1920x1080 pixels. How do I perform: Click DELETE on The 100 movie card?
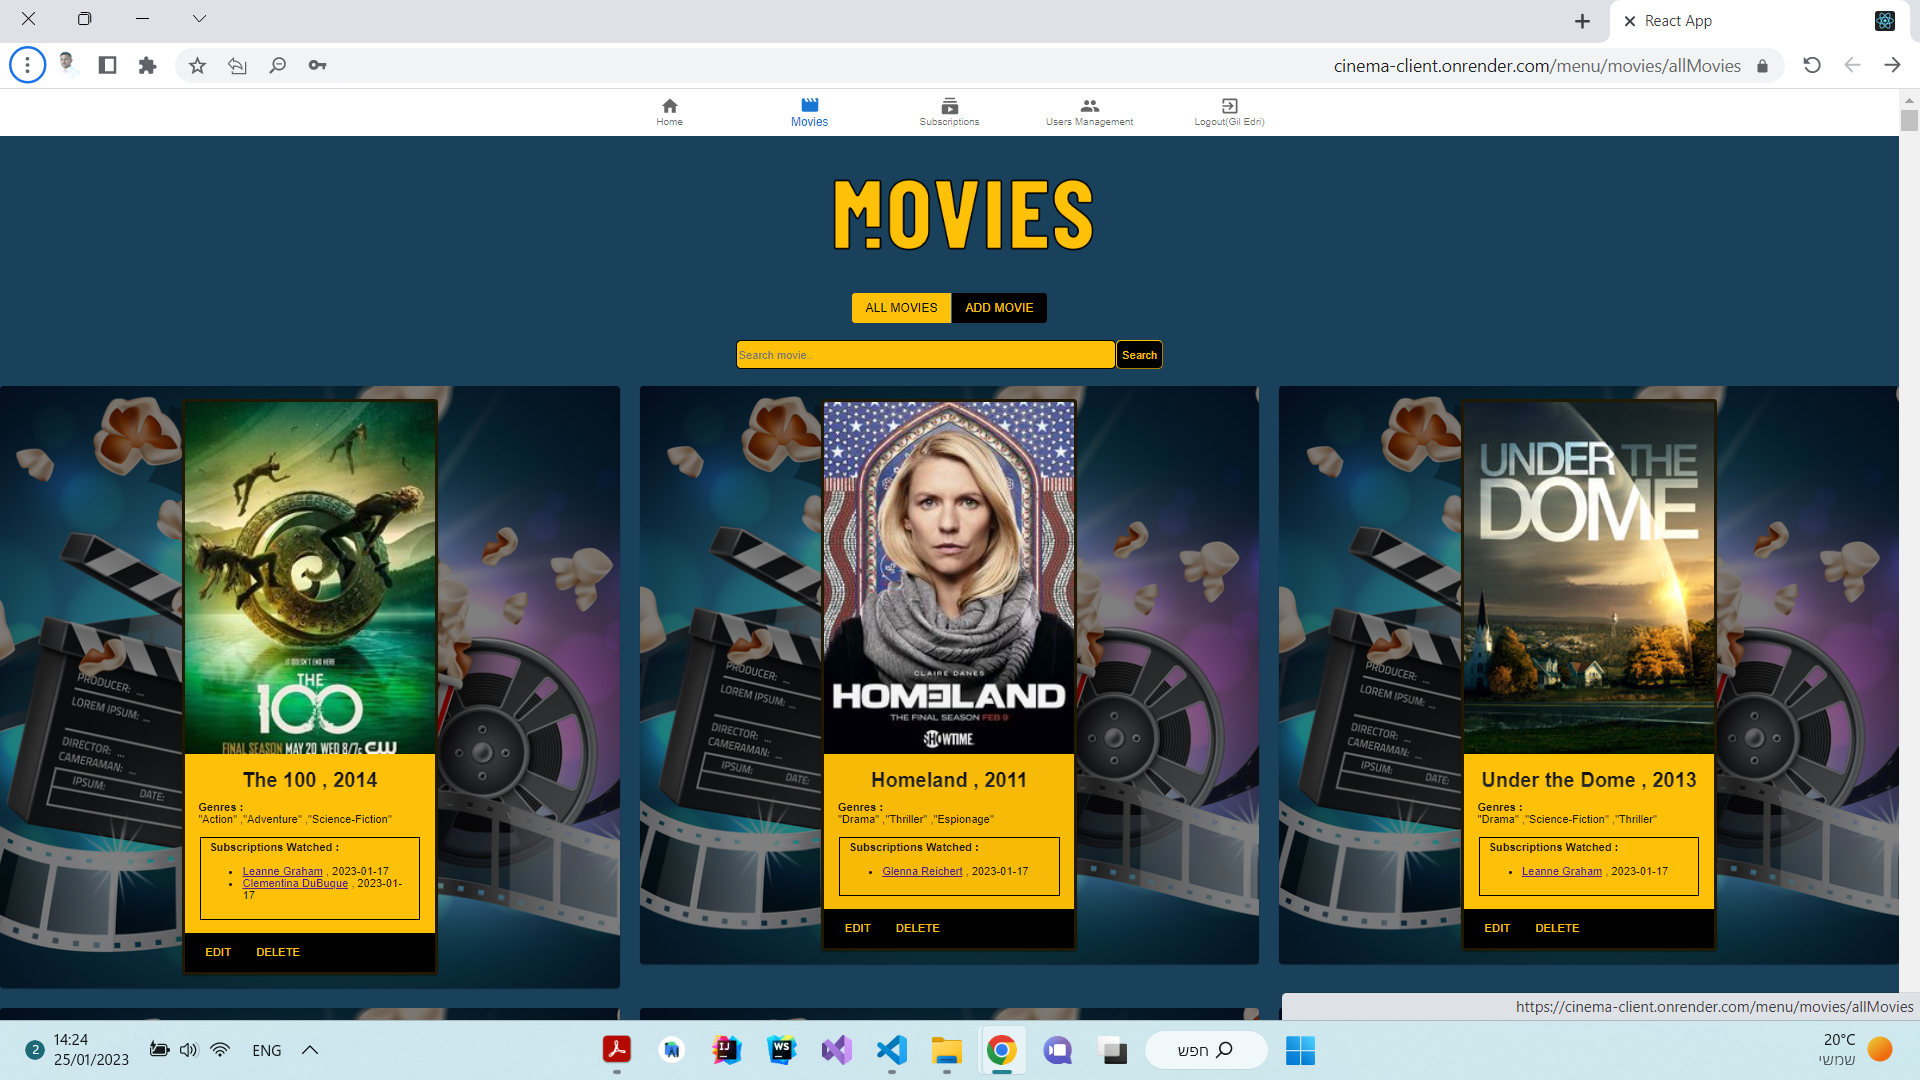[x=278, y=952]
